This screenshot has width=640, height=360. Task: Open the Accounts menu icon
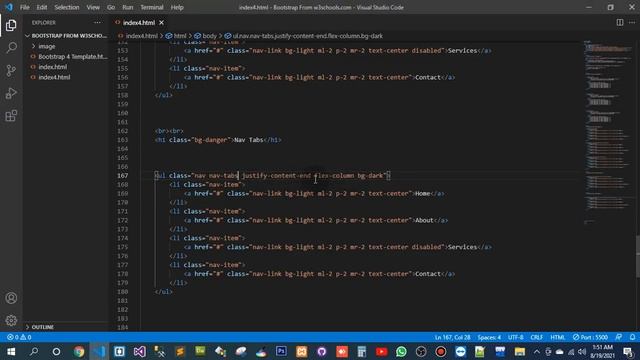pos(11,298)
